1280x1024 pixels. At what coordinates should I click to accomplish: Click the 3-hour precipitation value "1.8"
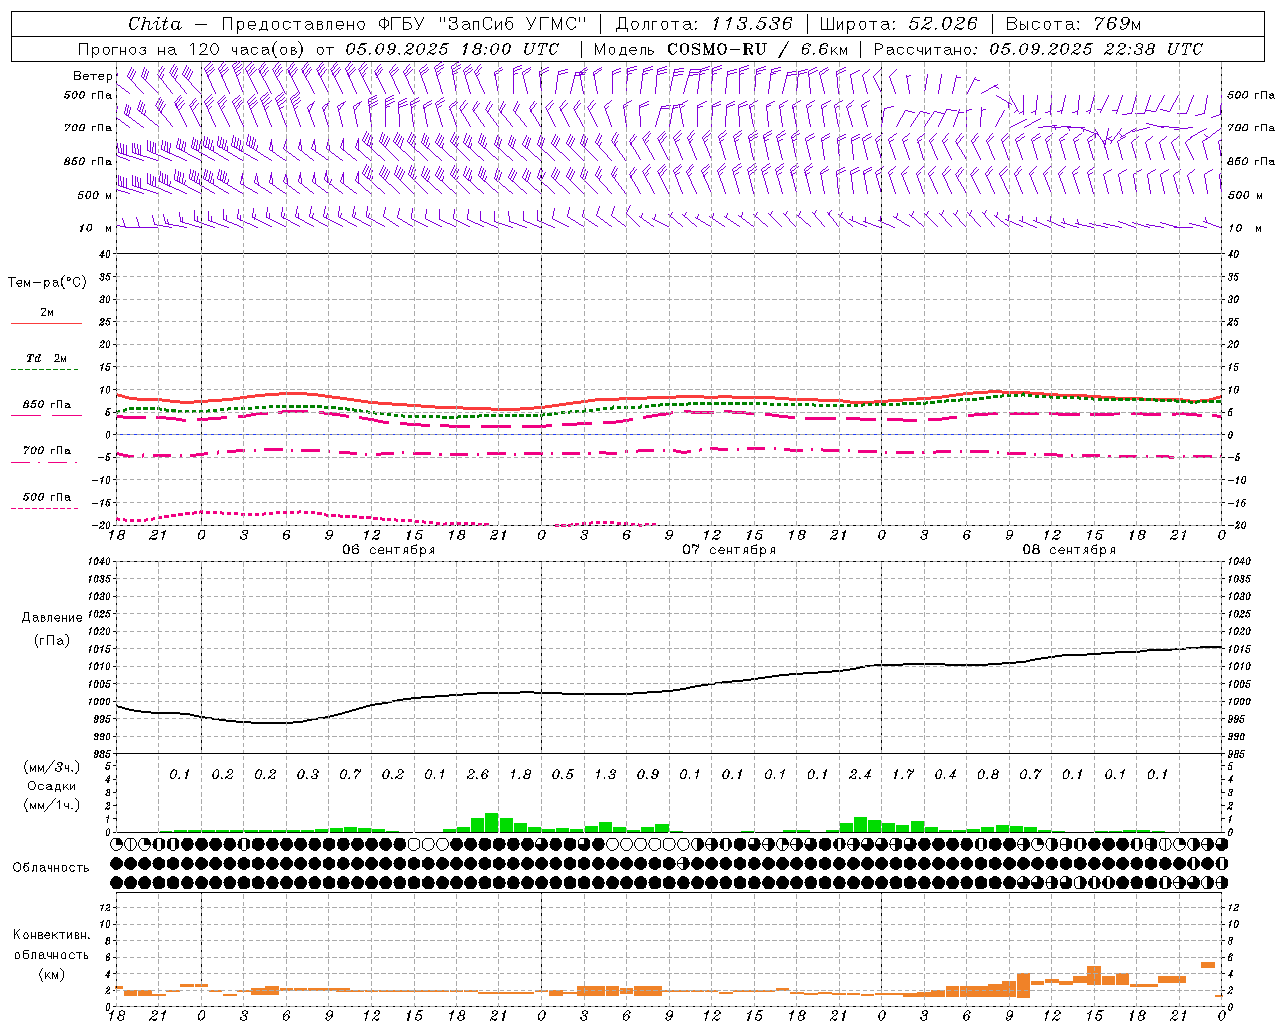click(x=520, y=774)
